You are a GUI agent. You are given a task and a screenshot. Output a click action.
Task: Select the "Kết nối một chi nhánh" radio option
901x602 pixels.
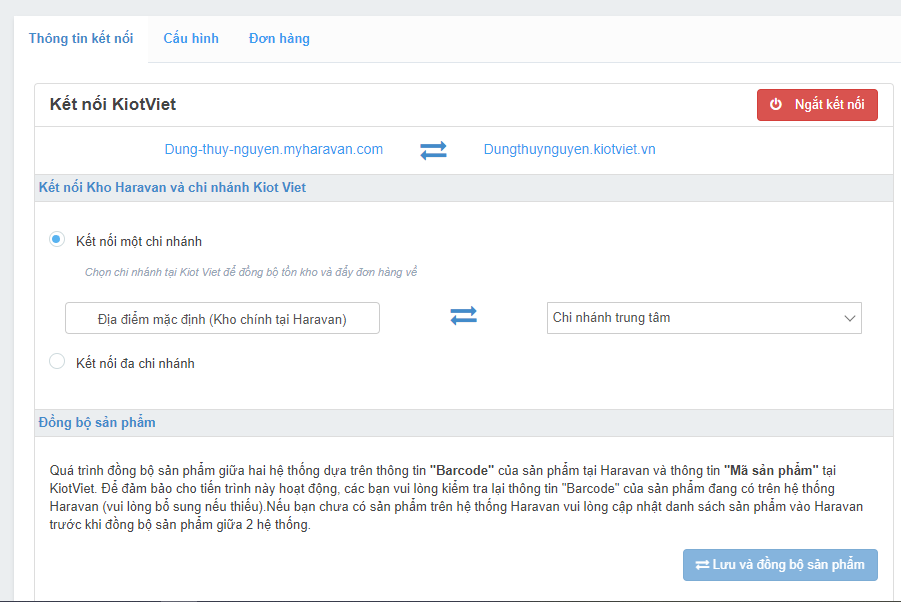pos(57,240)
